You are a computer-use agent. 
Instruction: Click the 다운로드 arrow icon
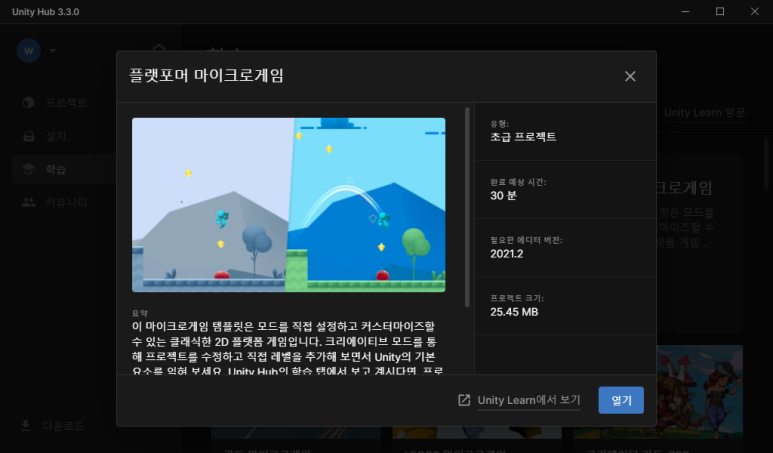26,425
